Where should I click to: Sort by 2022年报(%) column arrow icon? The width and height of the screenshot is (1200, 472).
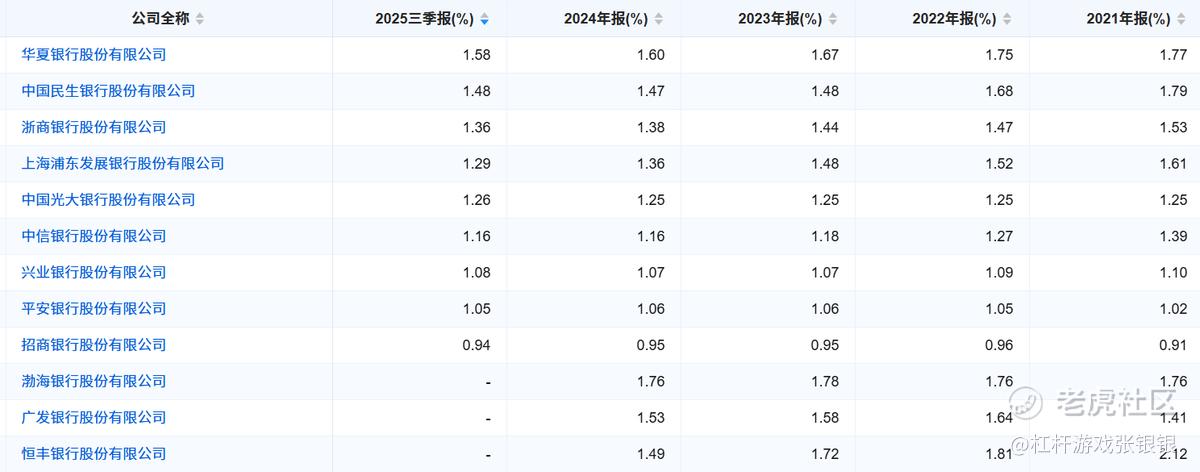(x=1007, y=19)
